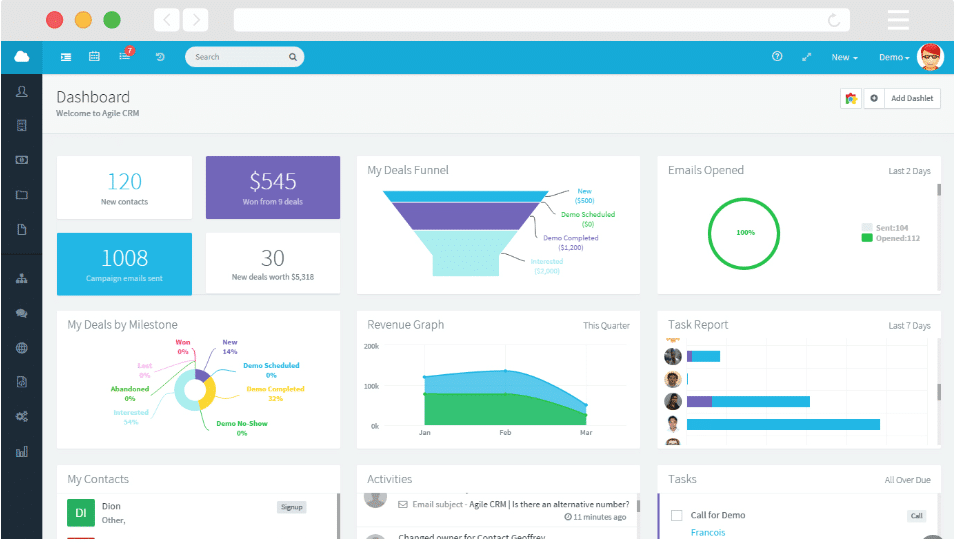Open the reports bar chart sidebar icon
This screenshot has height=549, width=955.
click(x=21, y=452)
